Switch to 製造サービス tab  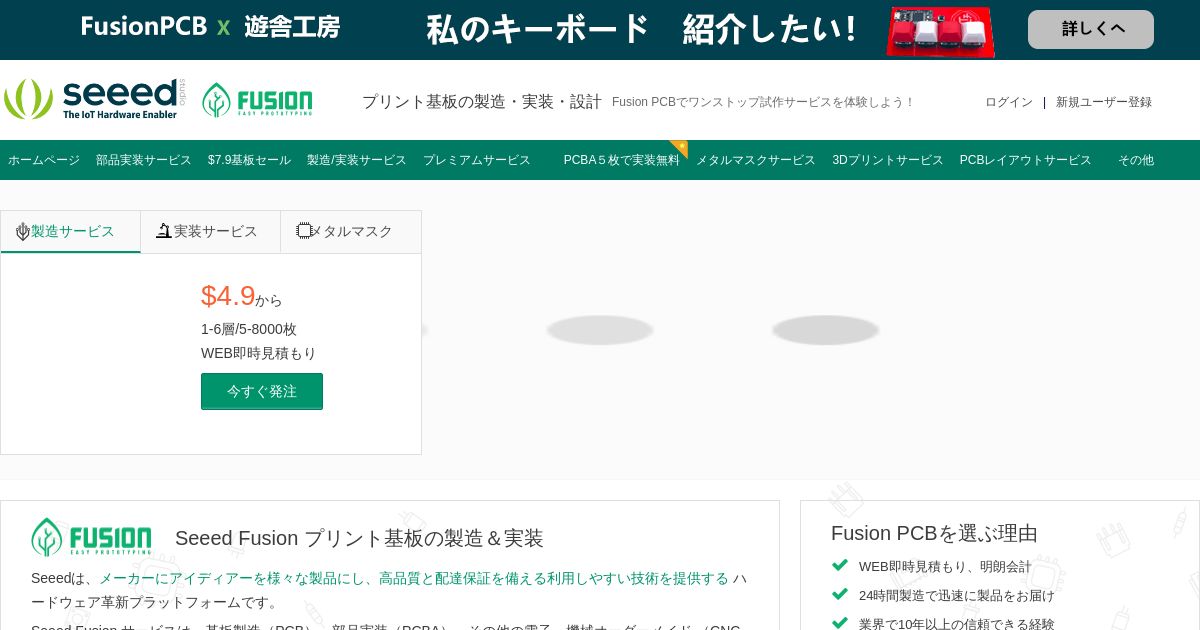[x=71, y=231]
